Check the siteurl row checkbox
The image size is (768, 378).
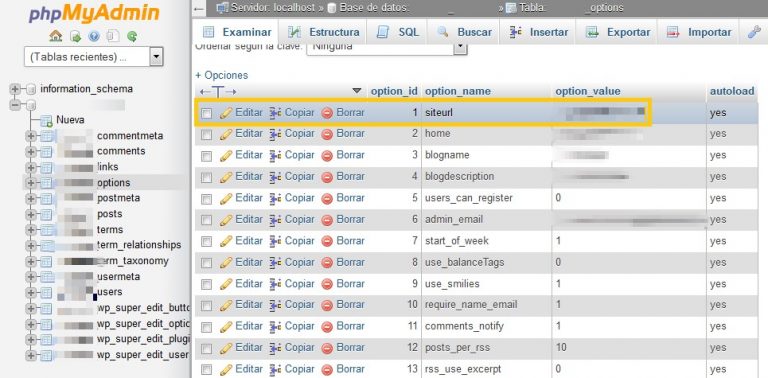[x=207, y=114]
